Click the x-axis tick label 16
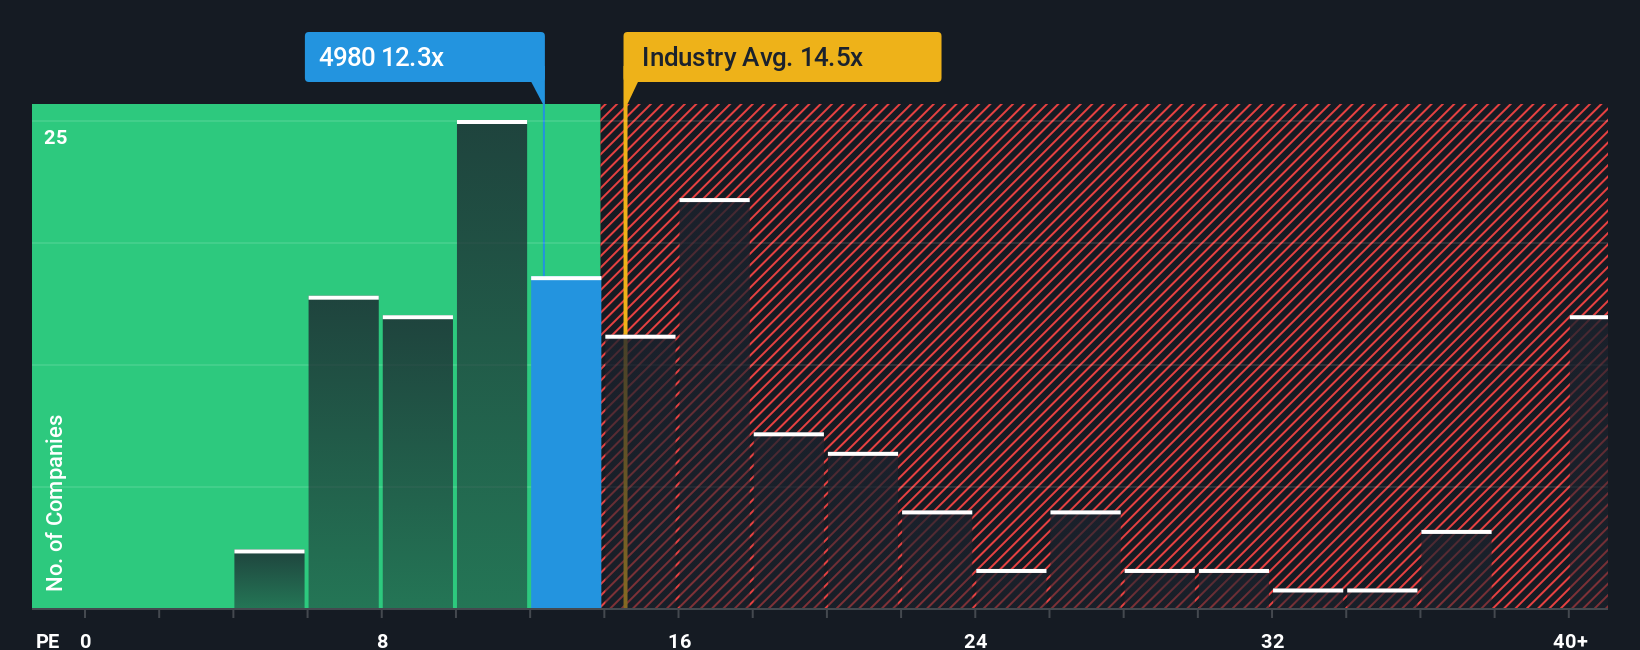This screenshot has height=650, width=1640. [680, 640]
